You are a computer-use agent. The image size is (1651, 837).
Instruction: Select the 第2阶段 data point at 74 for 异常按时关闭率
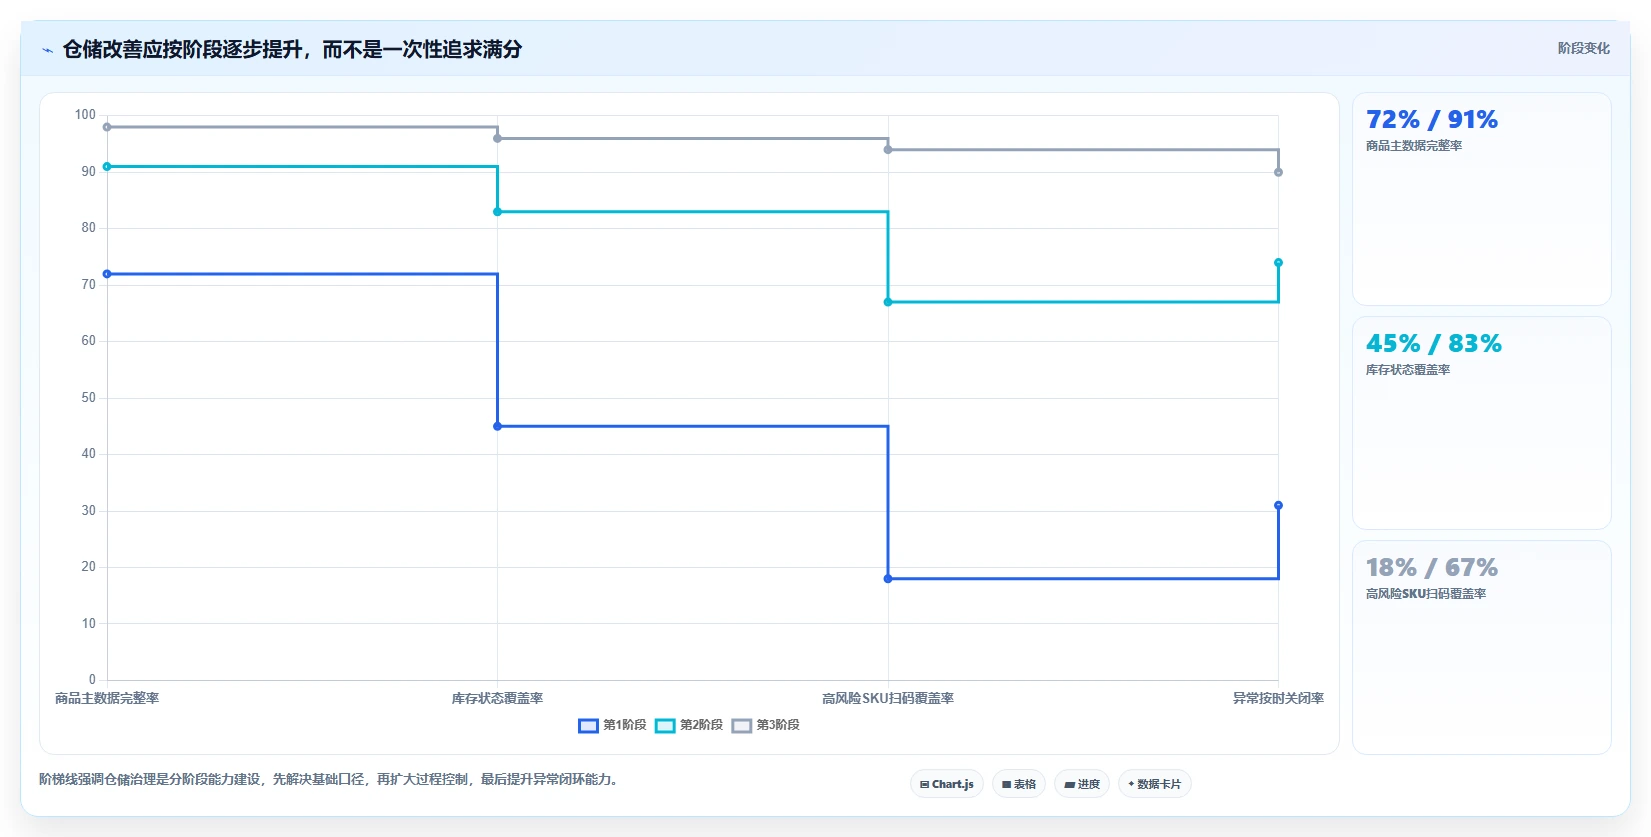pos(1278,263)
